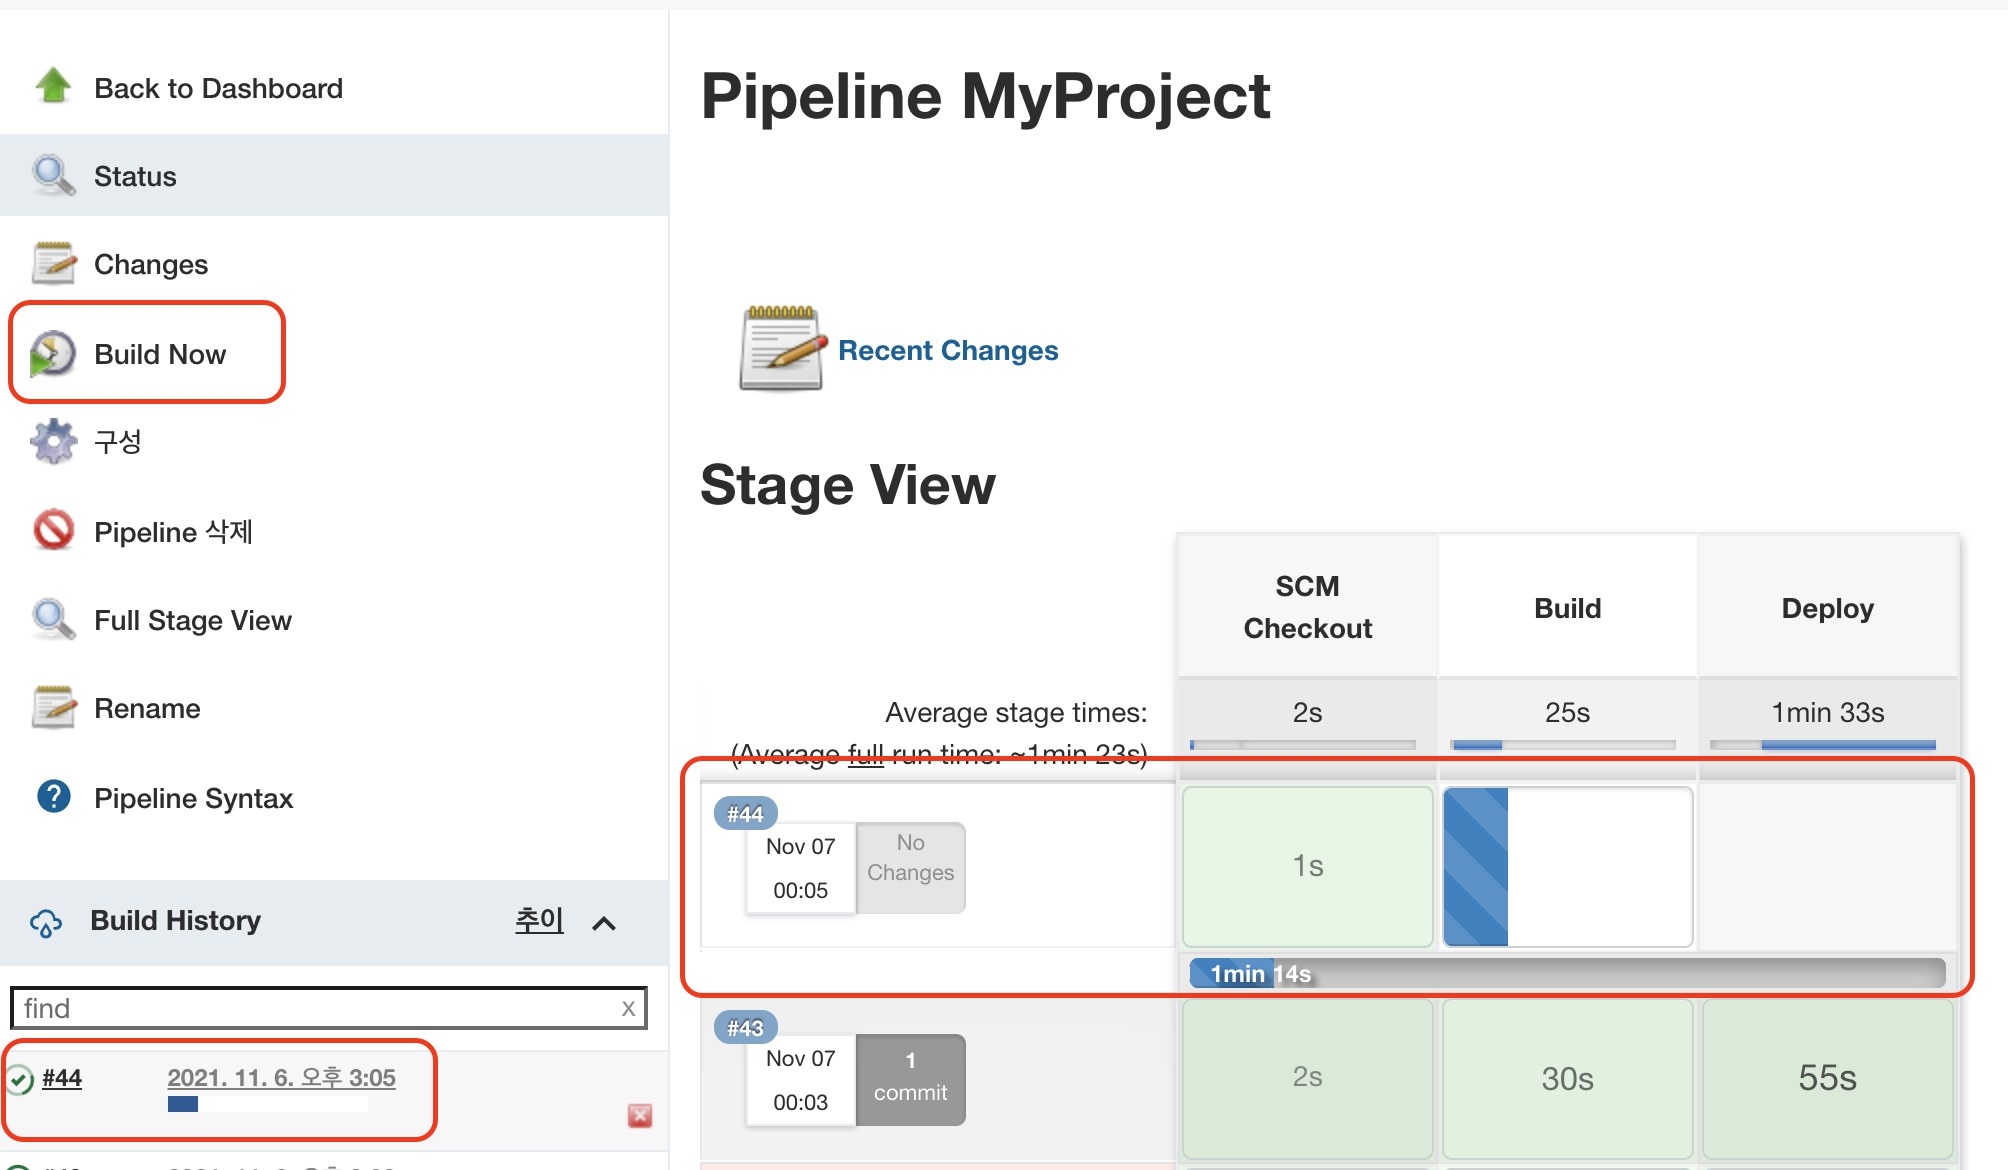This screenshot has height=1170, width=2008.
Task: Open the Rename sidebar item
Action: pos(147,708)
